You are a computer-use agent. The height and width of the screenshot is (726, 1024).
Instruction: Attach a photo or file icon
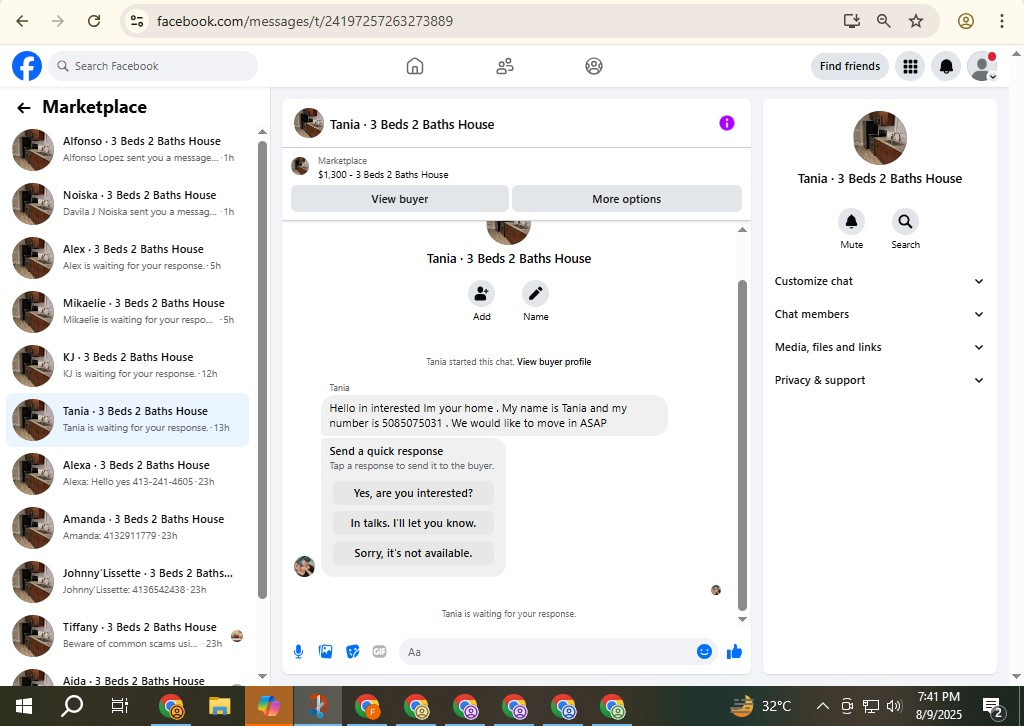click(x=325, y=652)
